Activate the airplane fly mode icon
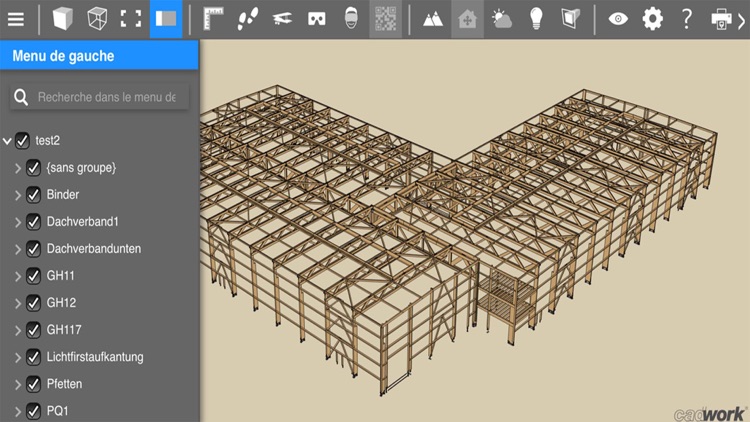The width and height of the screenshot is (750, 422). point(282,19)
